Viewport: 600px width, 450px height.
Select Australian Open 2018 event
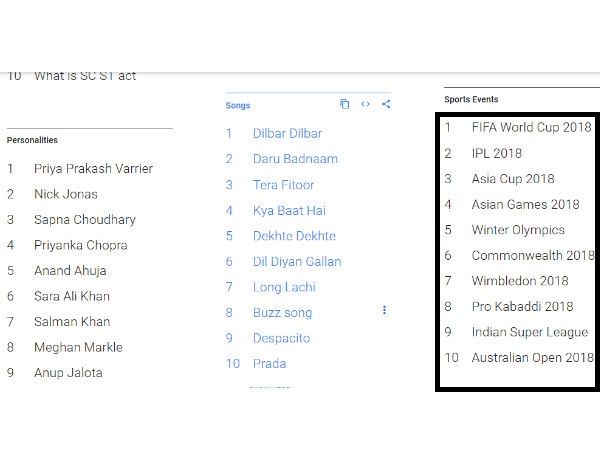pos(532,358)
